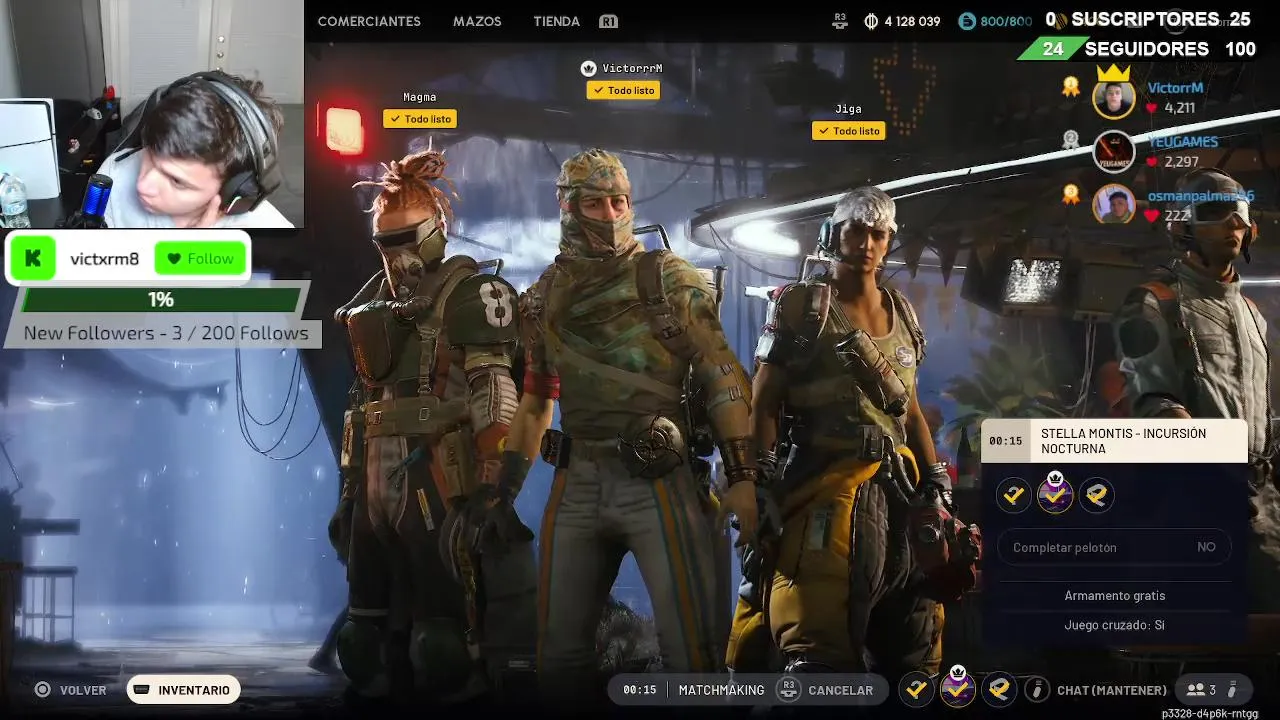Click the Matchmaking status label
The height and width of the screenshot is (720, 1280).
[721, 690]
